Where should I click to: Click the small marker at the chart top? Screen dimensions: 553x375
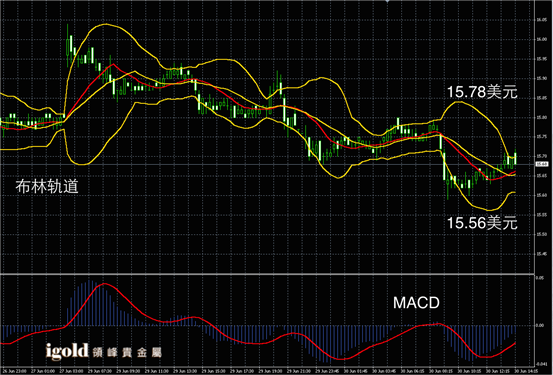coord(388,1)
